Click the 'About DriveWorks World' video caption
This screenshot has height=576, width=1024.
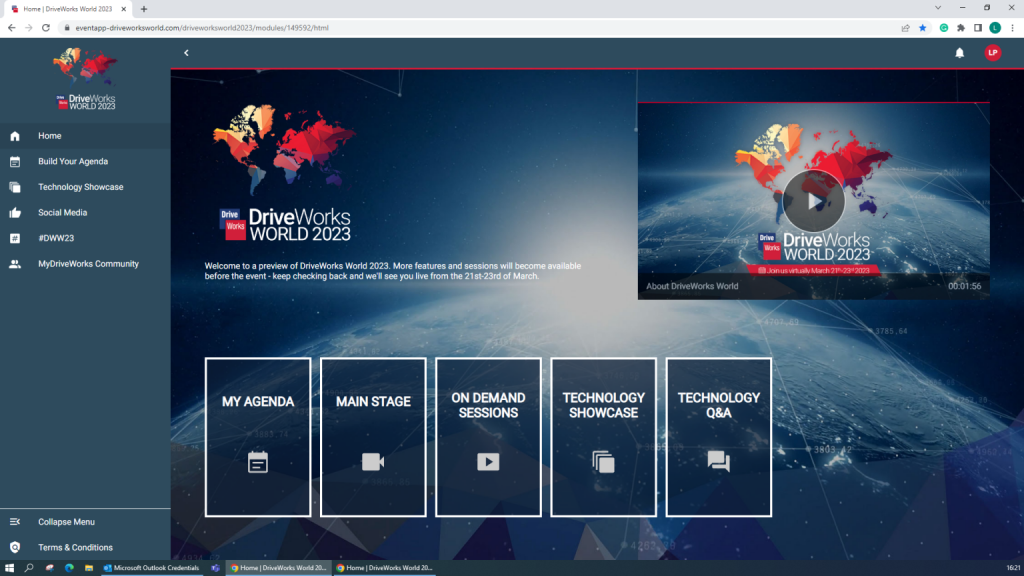coord(692,286)
